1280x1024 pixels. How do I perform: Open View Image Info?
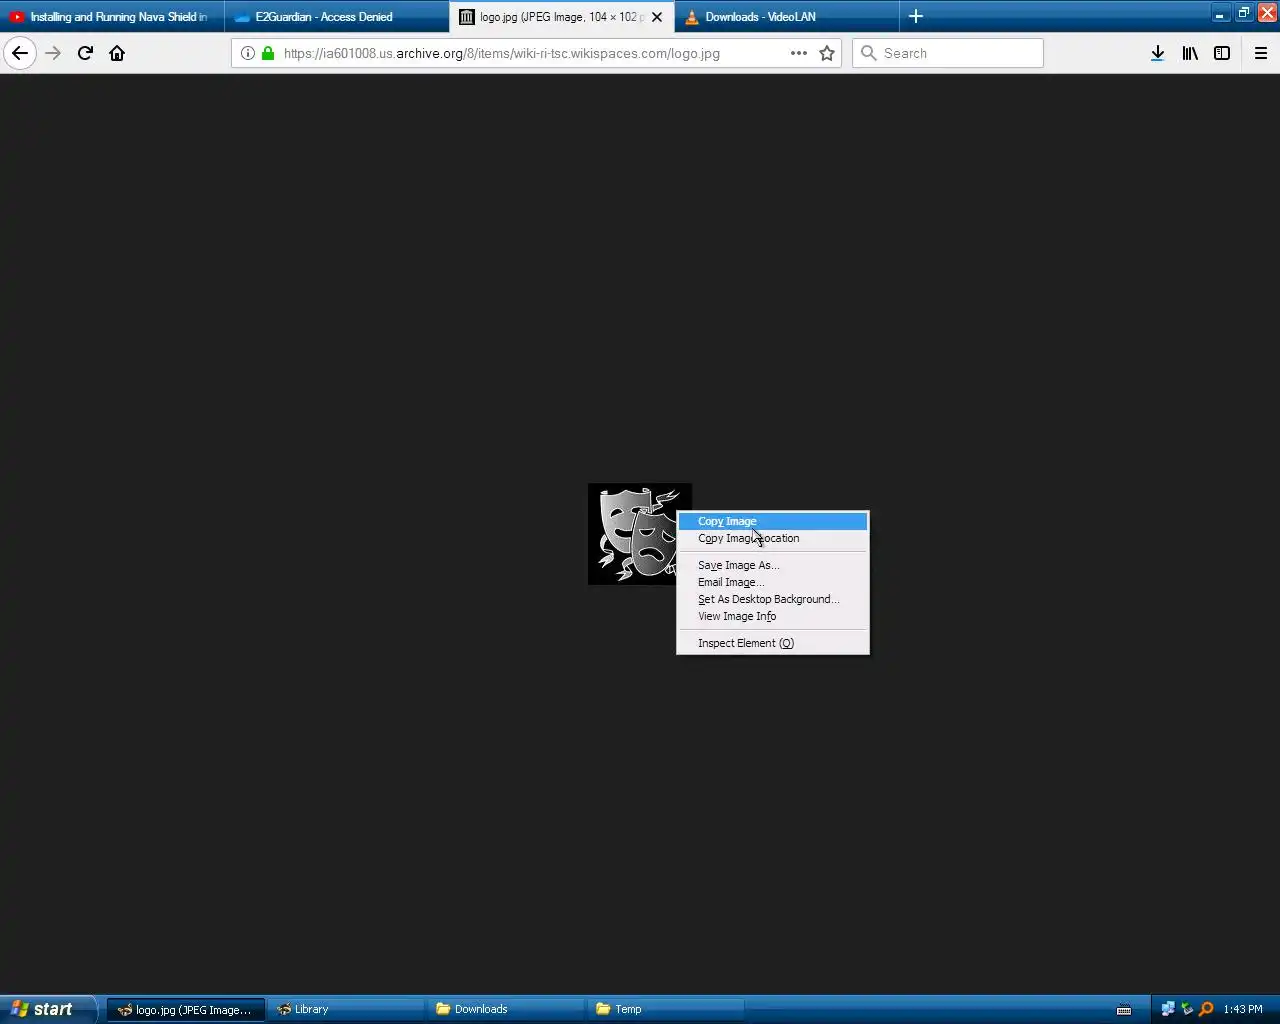tap(773, 616)
